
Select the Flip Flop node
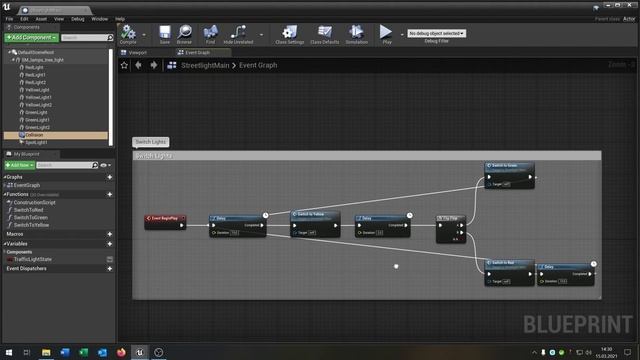click(x=451, y=229)
